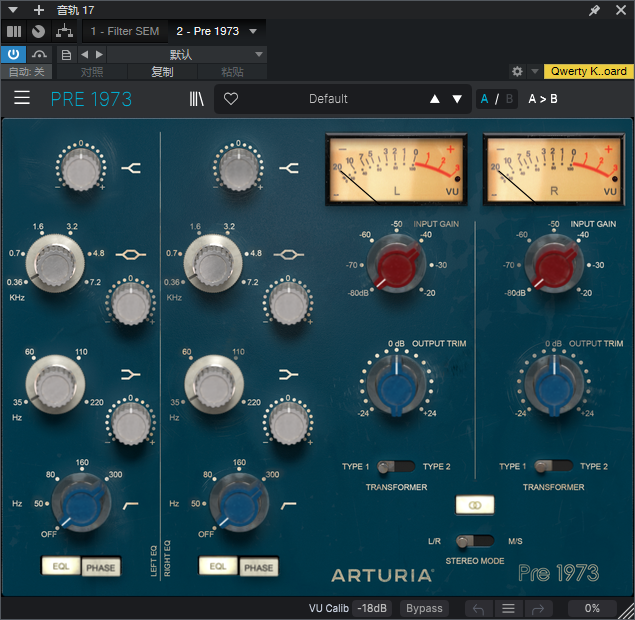Click right EQ high shelf icon
The image size is (635, 620).
(x=289, y=168)
